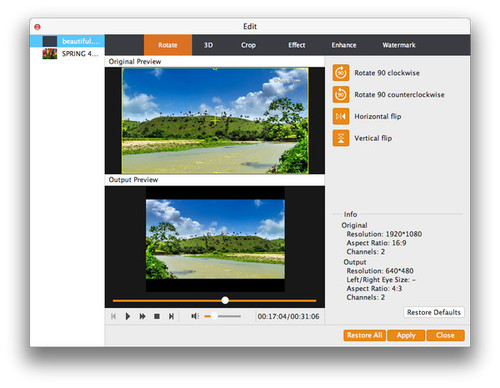Click the Rotate 90 clockwise icon
Image resolution: width=500 pixels, height=388 pixels.
(x=341, y=73)
